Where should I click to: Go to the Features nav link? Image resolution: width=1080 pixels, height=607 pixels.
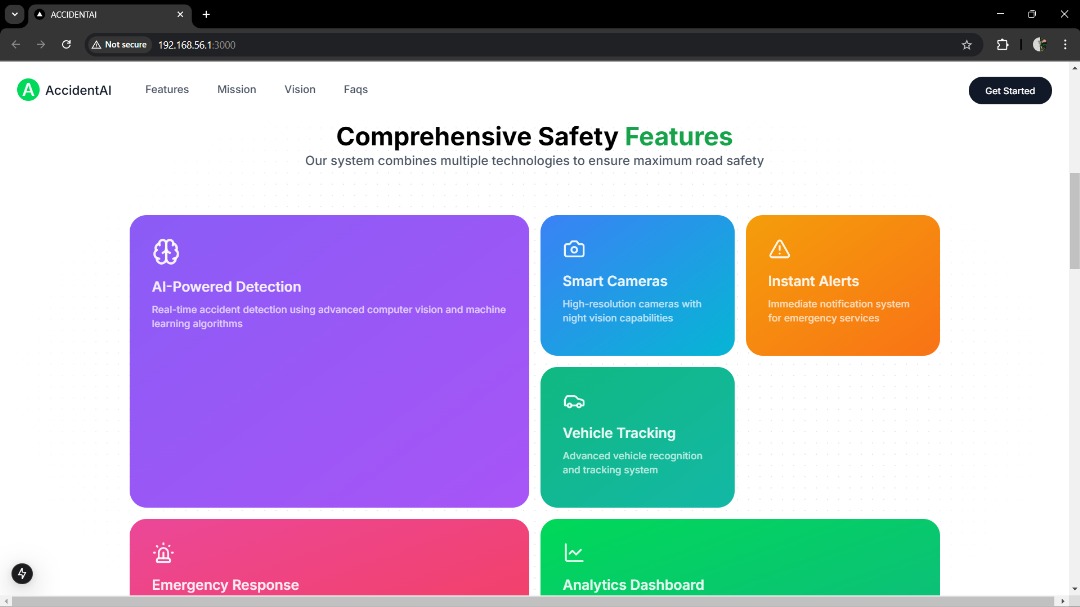[x=167, y=90]
